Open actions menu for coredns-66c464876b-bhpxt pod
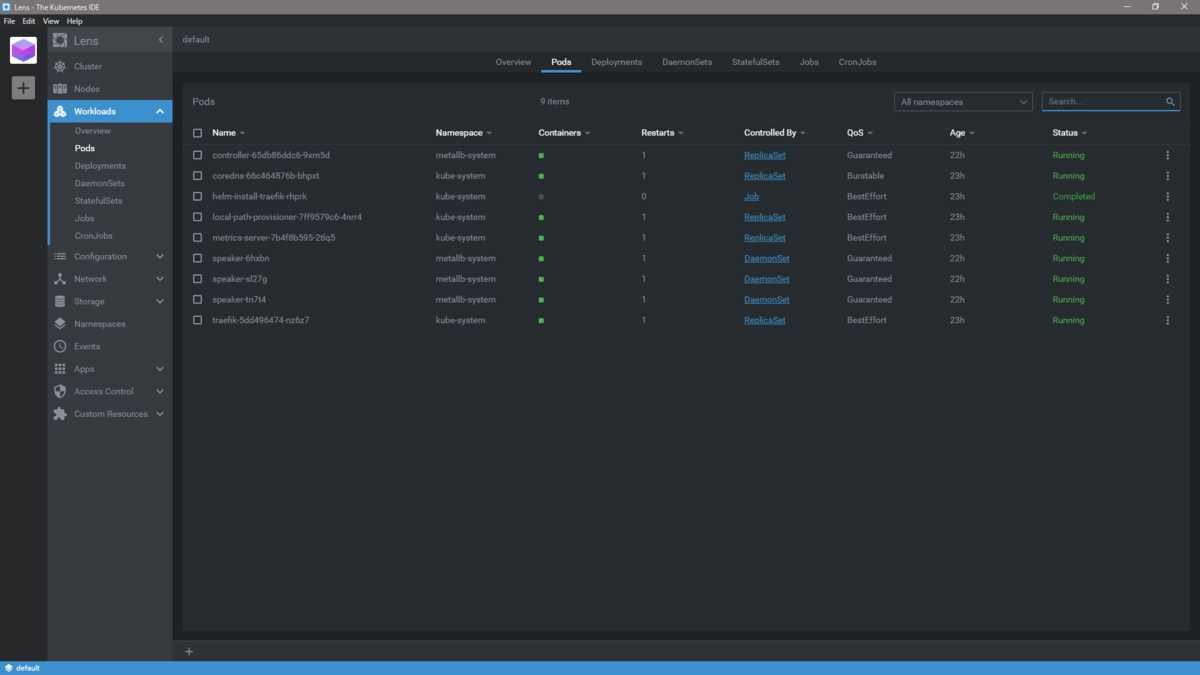This screenshot has width=1200, height=675. tap(1167, 176)
